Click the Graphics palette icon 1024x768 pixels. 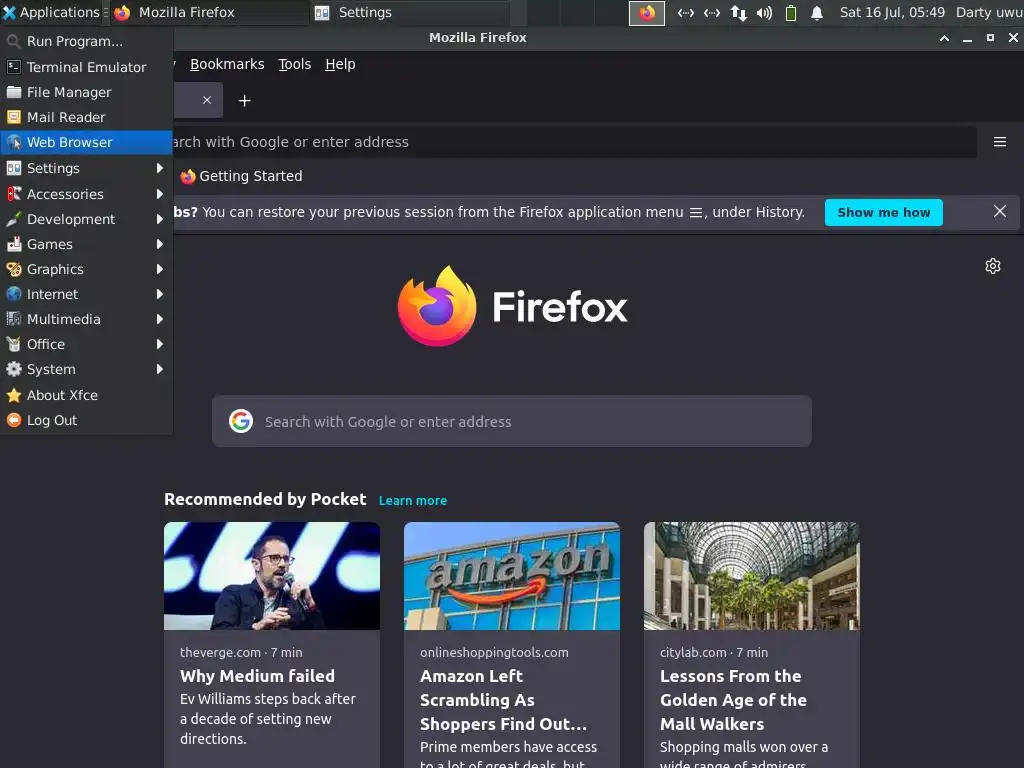click(x=14, y=269)
